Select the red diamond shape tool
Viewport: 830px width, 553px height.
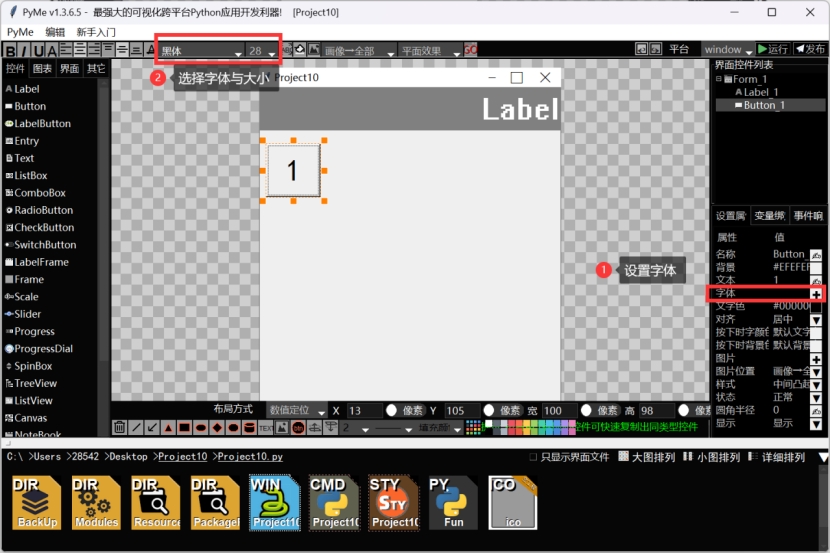tap(216, 428)
